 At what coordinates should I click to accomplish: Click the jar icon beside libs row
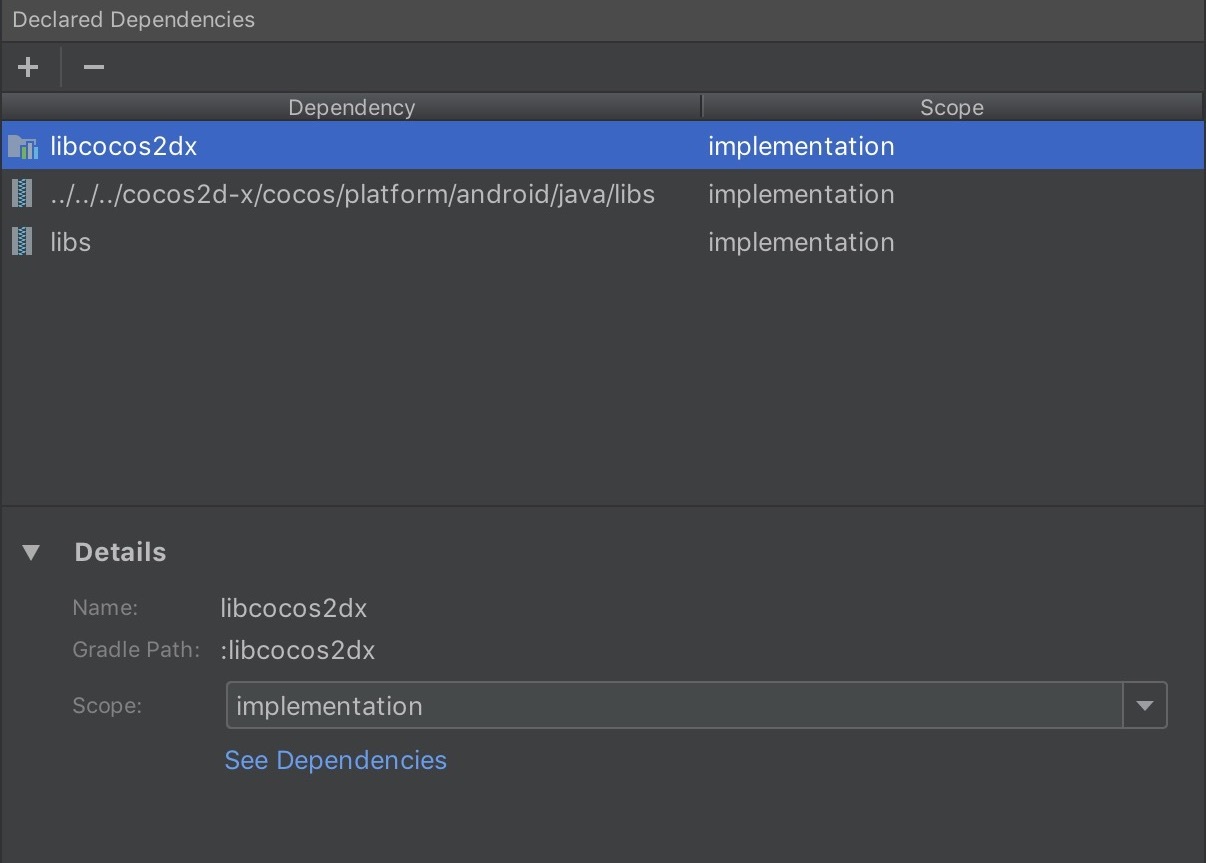click(21, 242)
